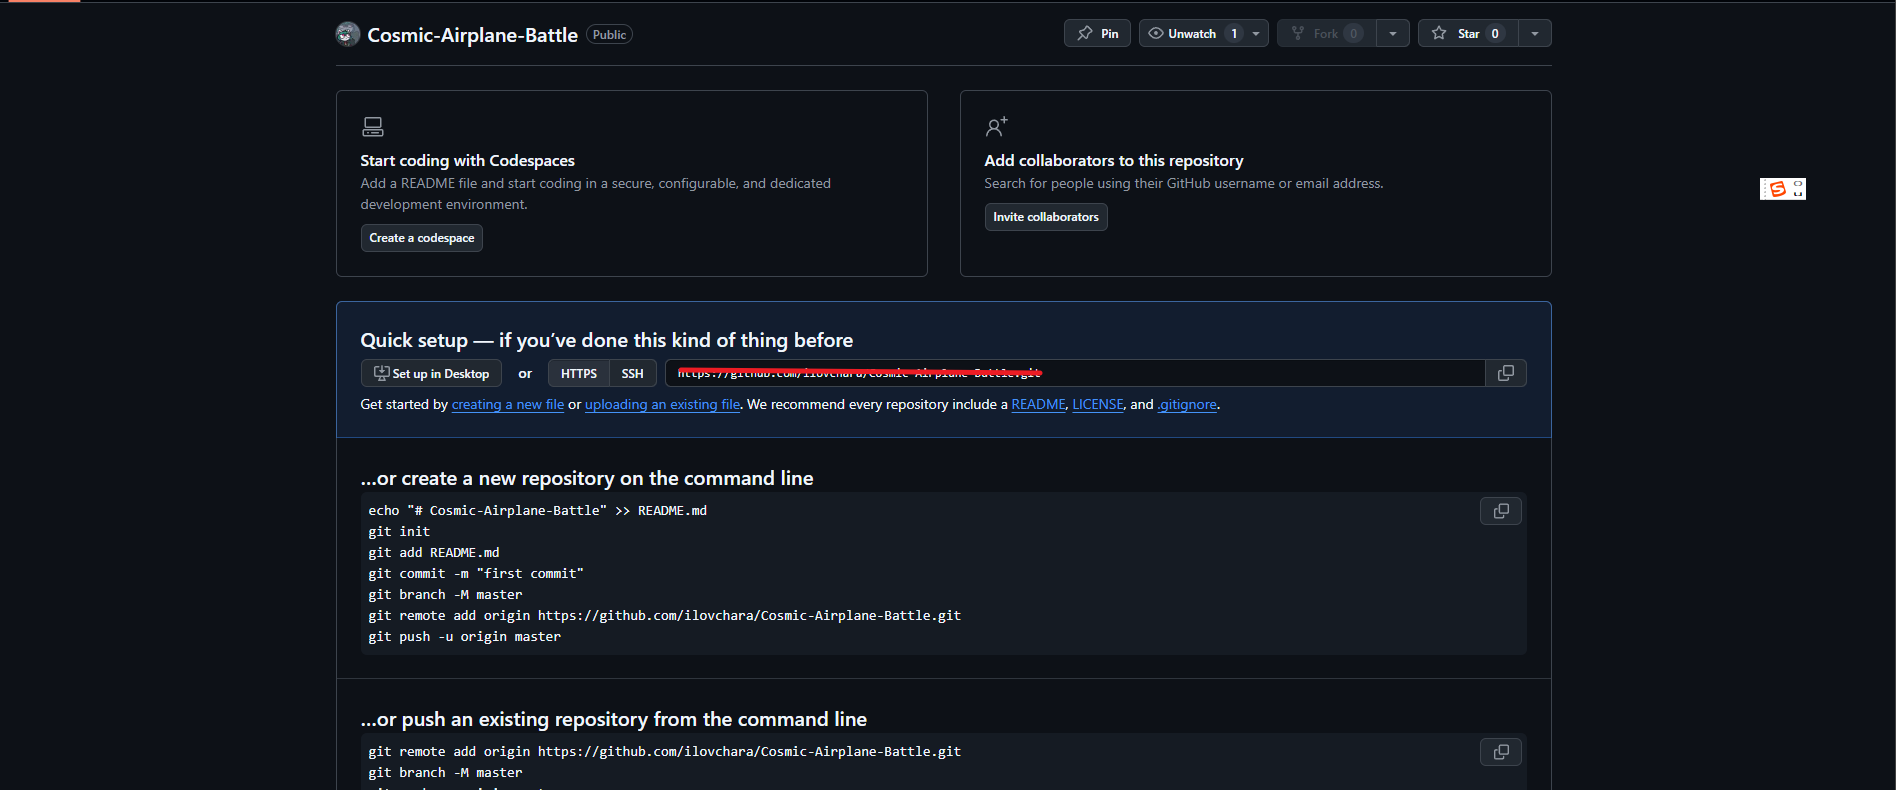Screen dimensions: 1896x790
Task: Click the Codespaces icon
Action: pyautogui.click(x=373, y=127)
